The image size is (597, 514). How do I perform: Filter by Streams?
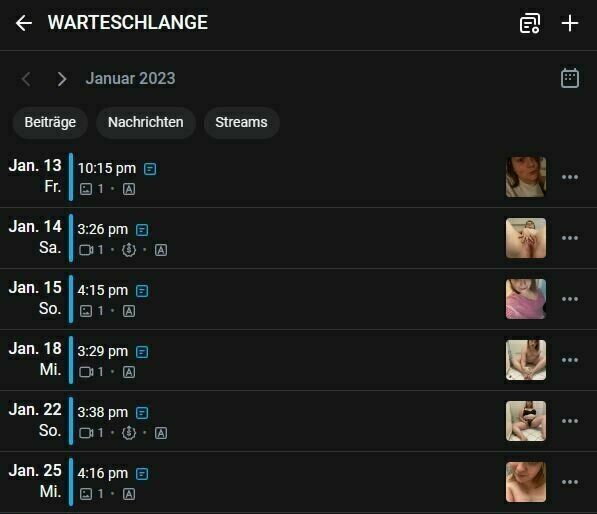pyautogui.click(x=241, y=123)
